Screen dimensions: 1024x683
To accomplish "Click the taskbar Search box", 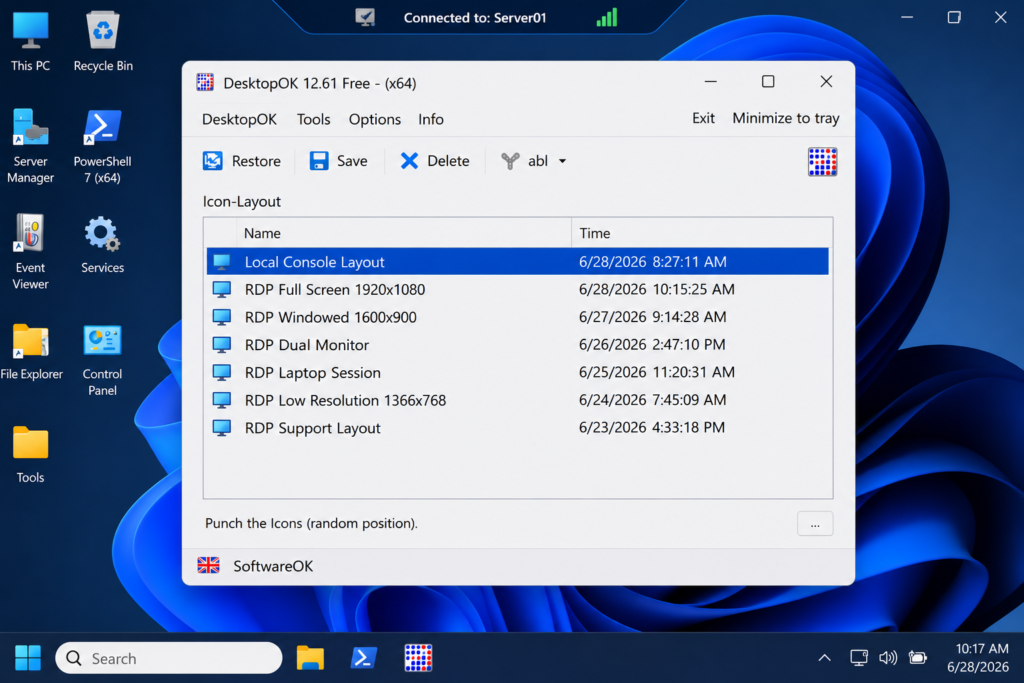I will 168,658.
